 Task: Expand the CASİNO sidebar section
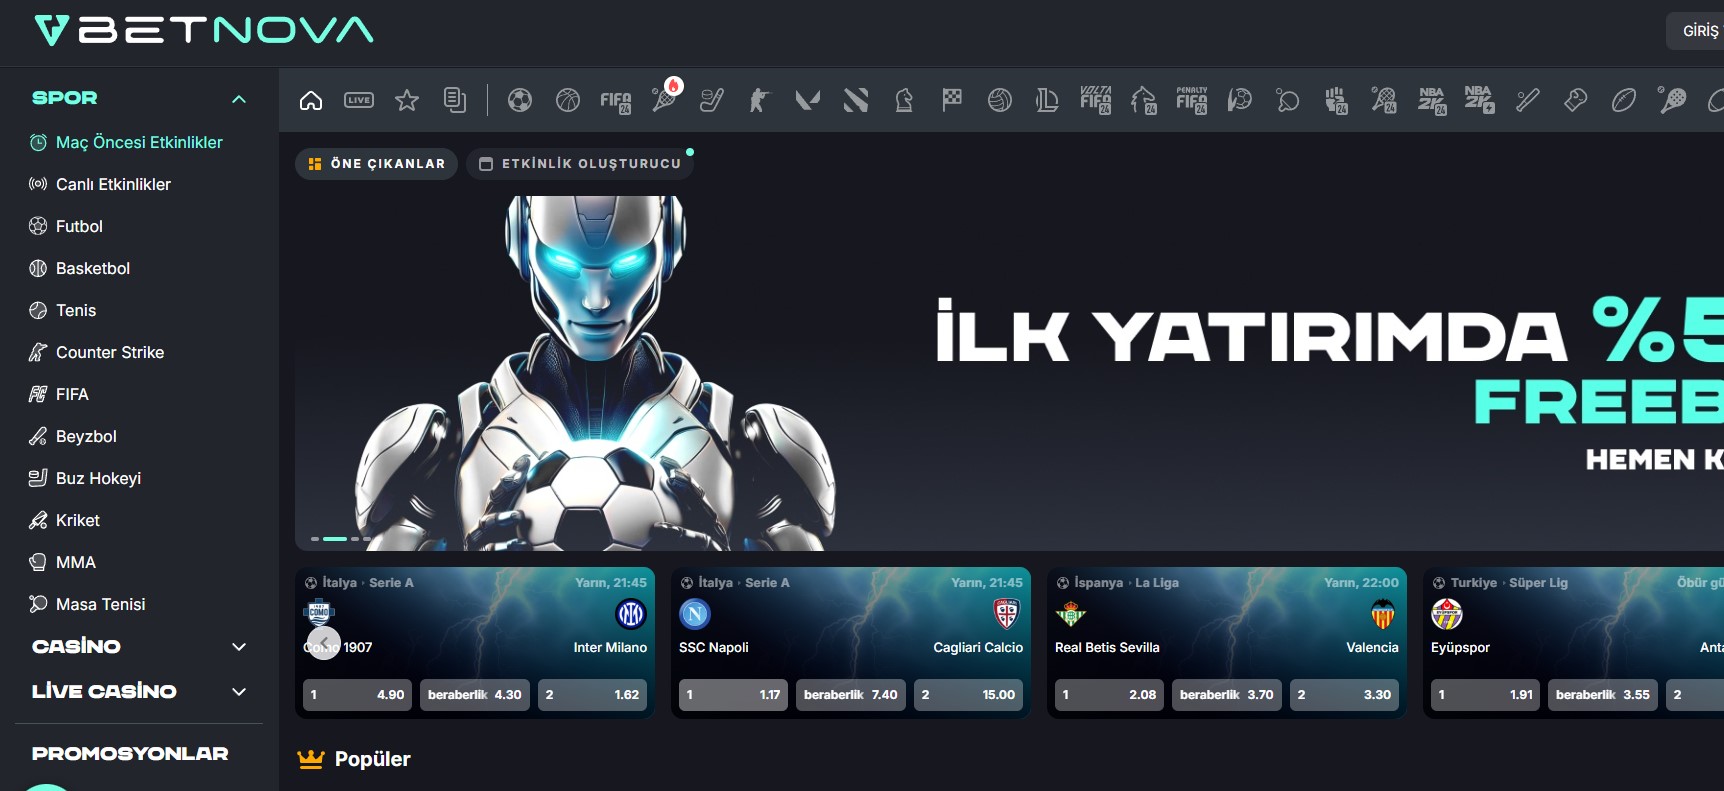[238, 647]
